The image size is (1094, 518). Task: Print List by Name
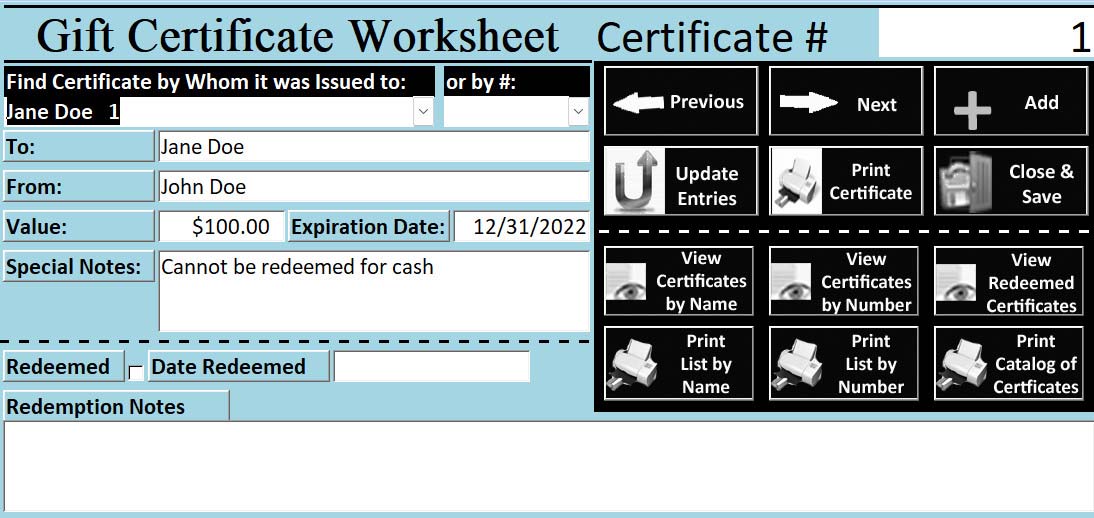[x=680, y=364]
